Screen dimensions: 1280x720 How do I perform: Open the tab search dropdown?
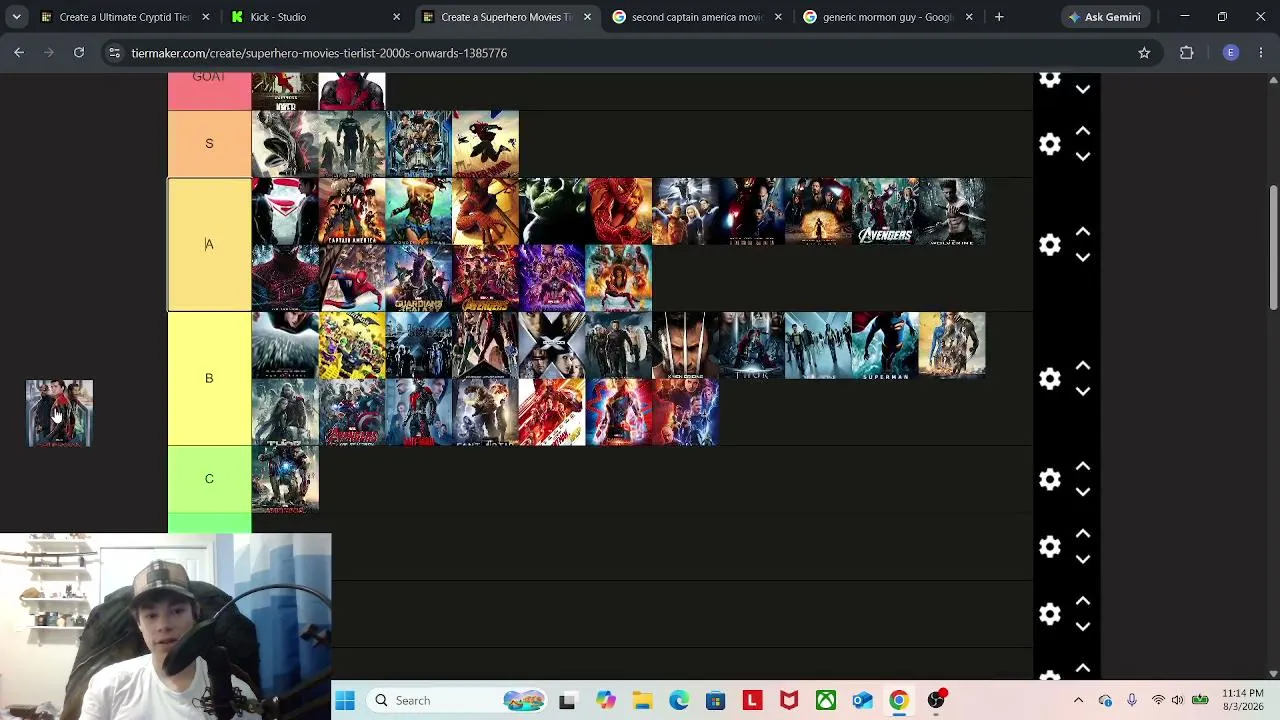[16, 17]
